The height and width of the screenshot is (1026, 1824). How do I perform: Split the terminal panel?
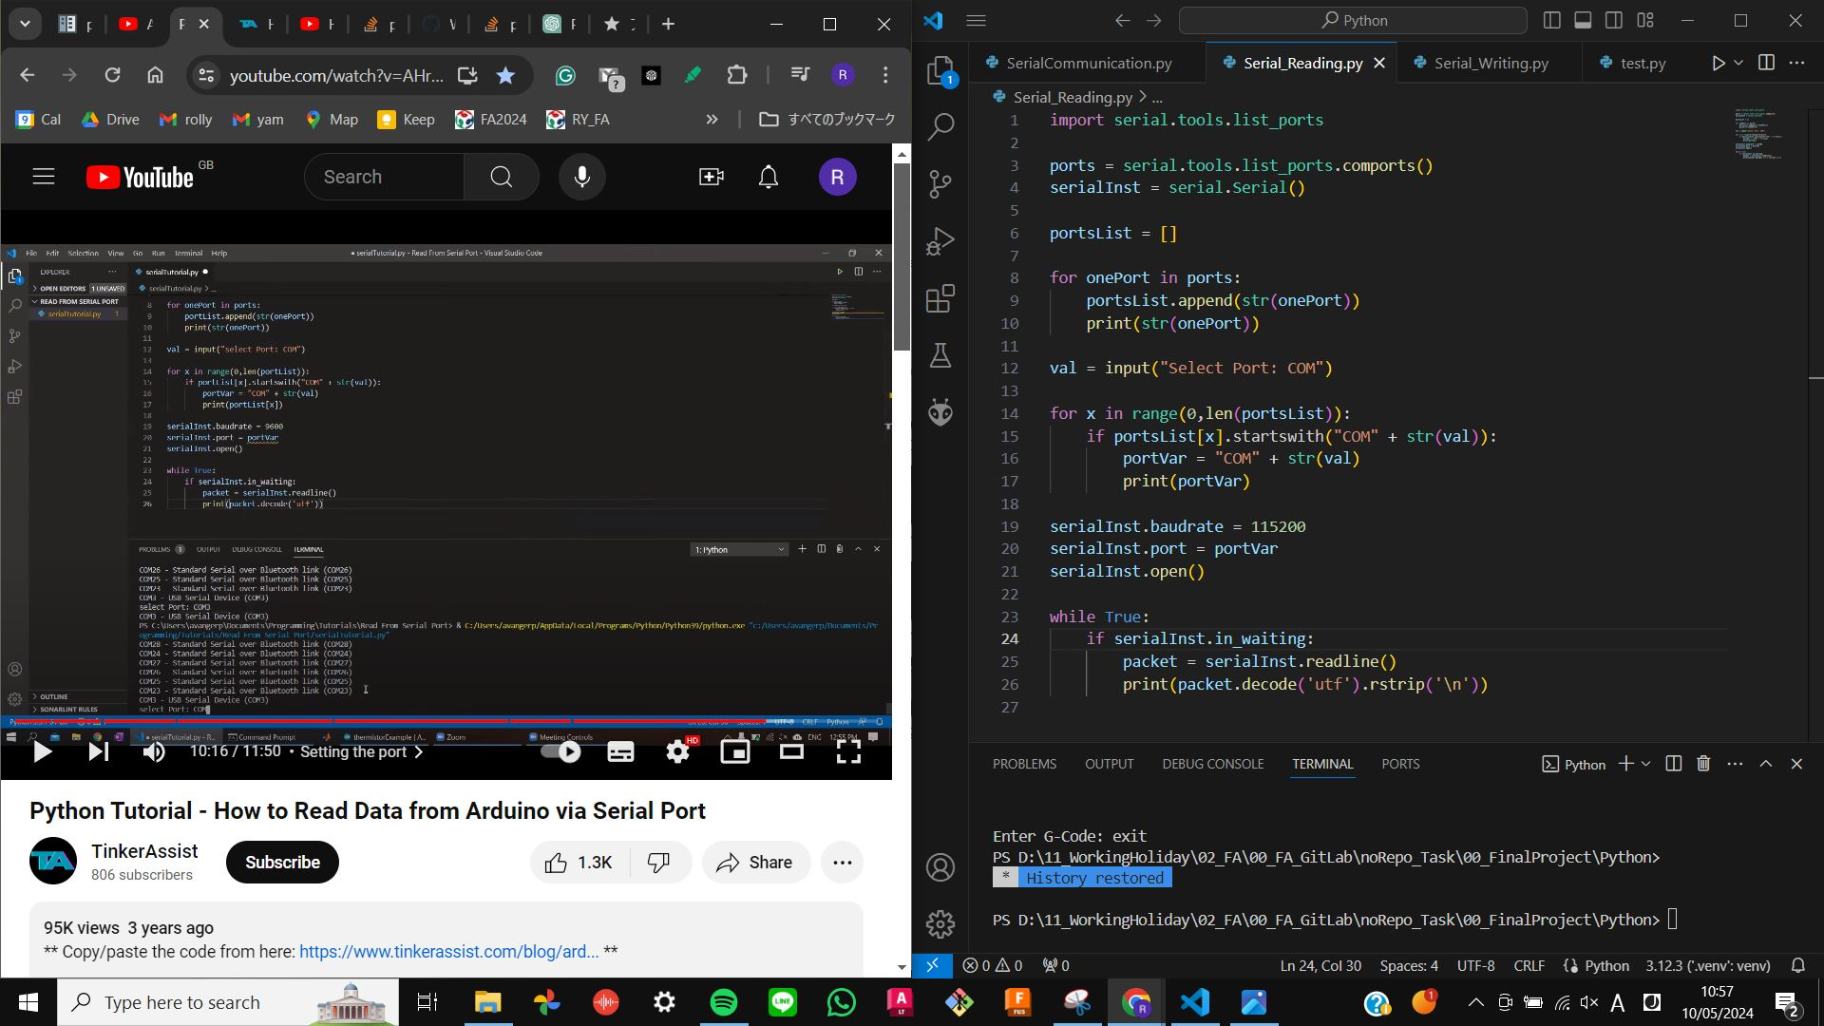point(1674,764)
